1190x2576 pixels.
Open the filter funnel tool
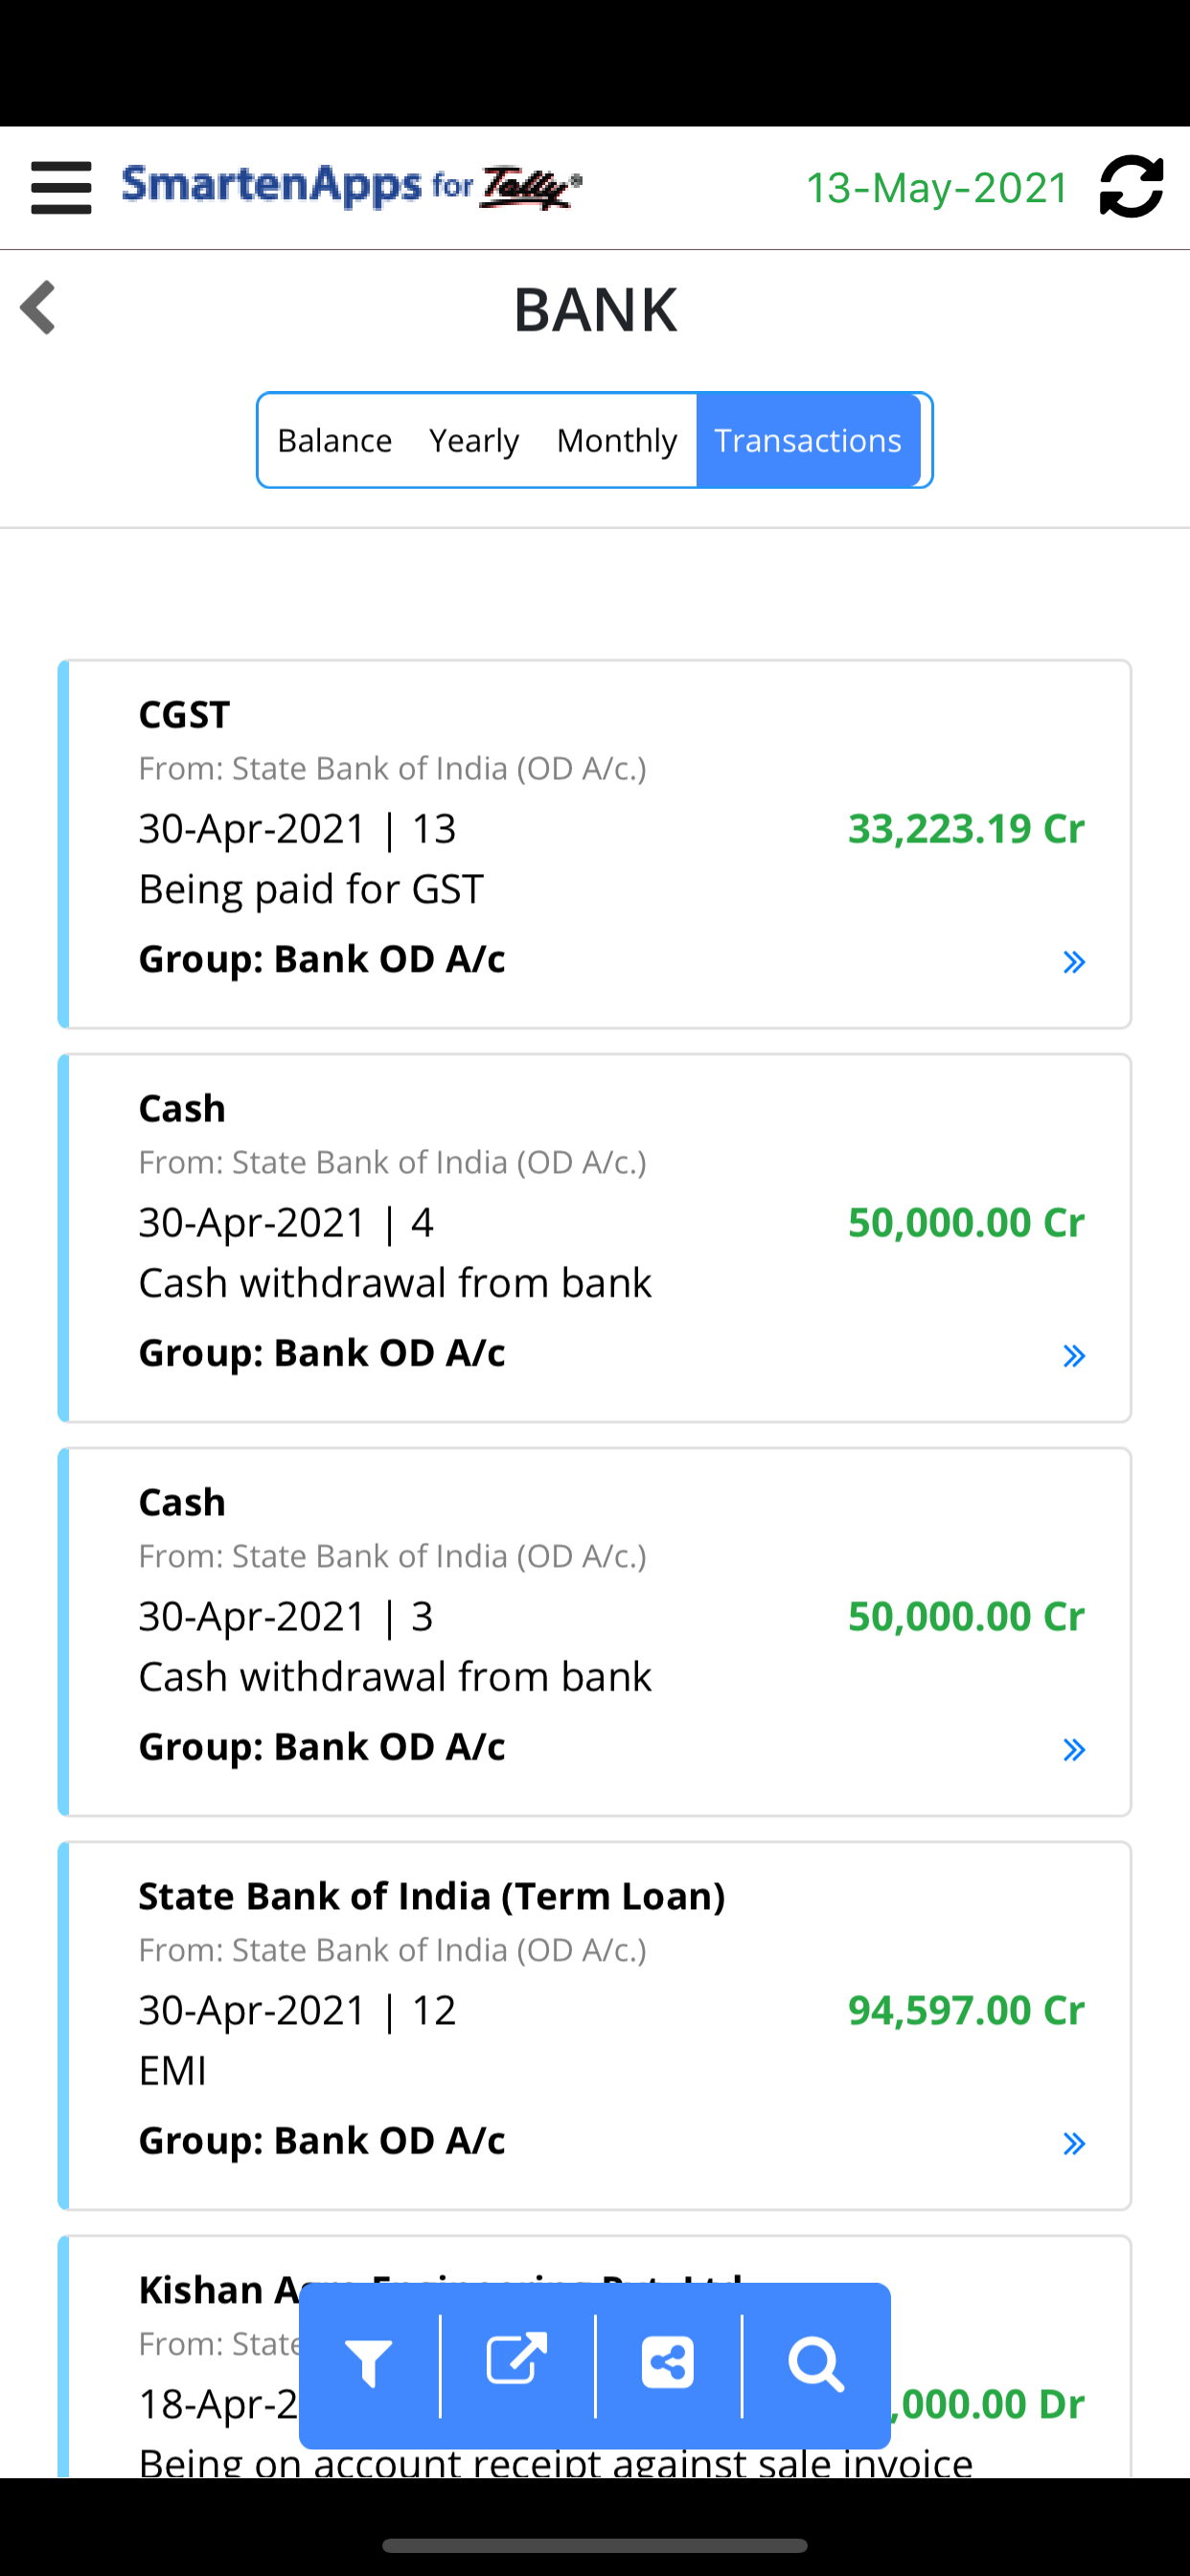tap(369, 2365)
